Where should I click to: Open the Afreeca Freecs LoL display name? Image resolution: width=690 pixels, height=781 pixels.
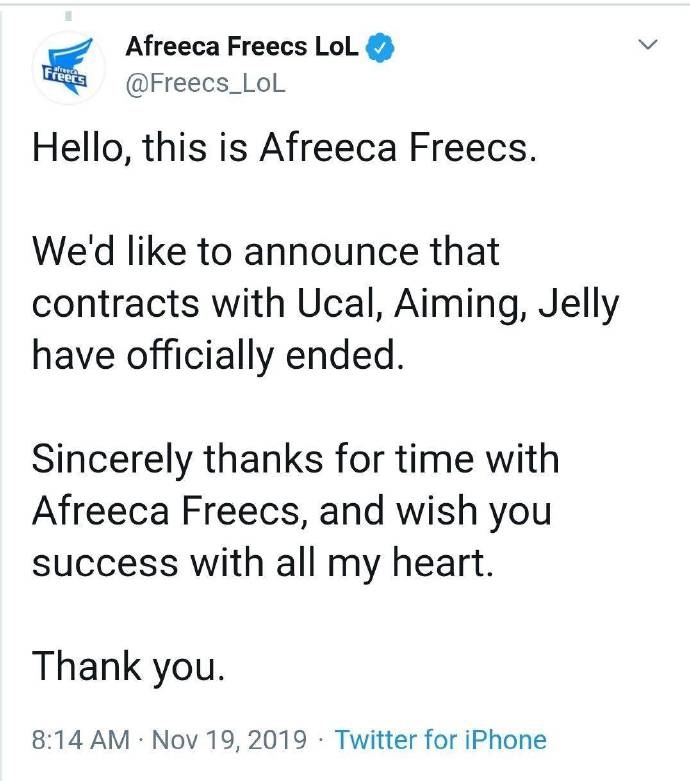point(240,47)
